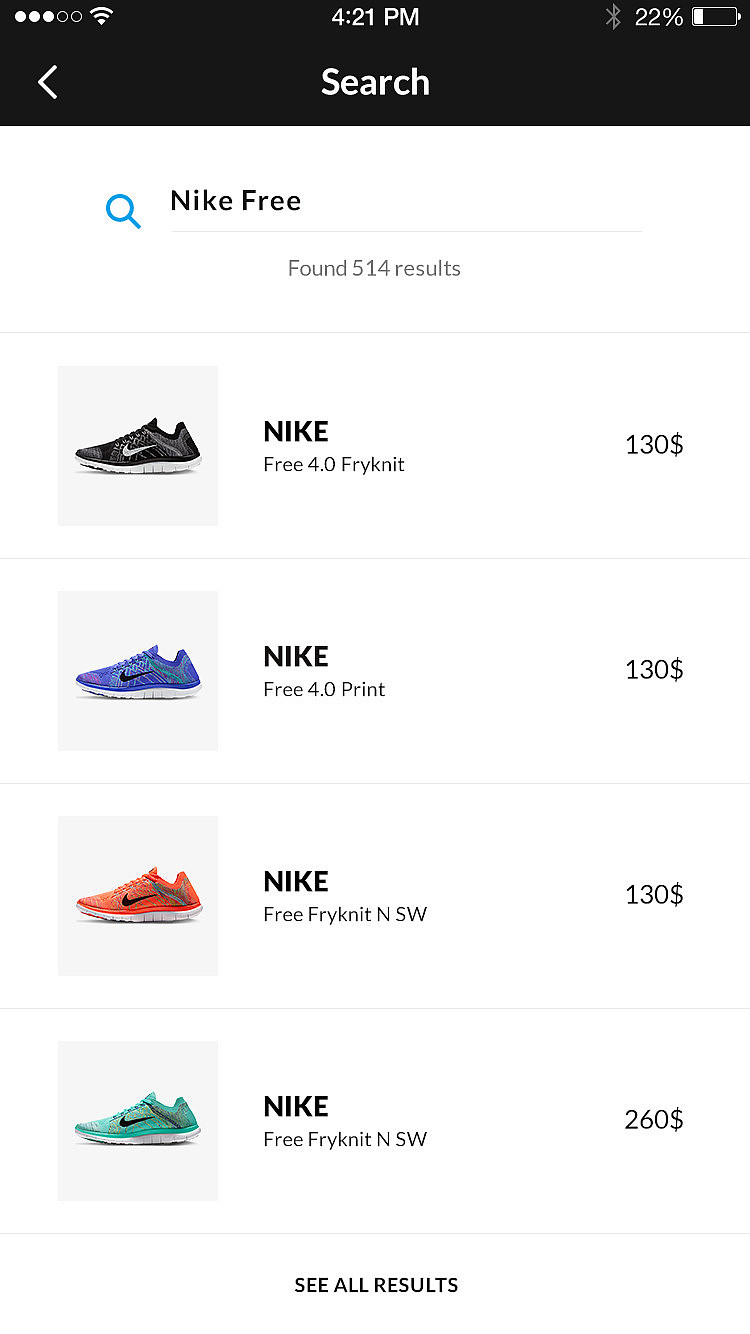Tap the Wi-Fi status icon
Image resolution: width=750 pixels, height=1334 pixels.
[x=101, y=16]
